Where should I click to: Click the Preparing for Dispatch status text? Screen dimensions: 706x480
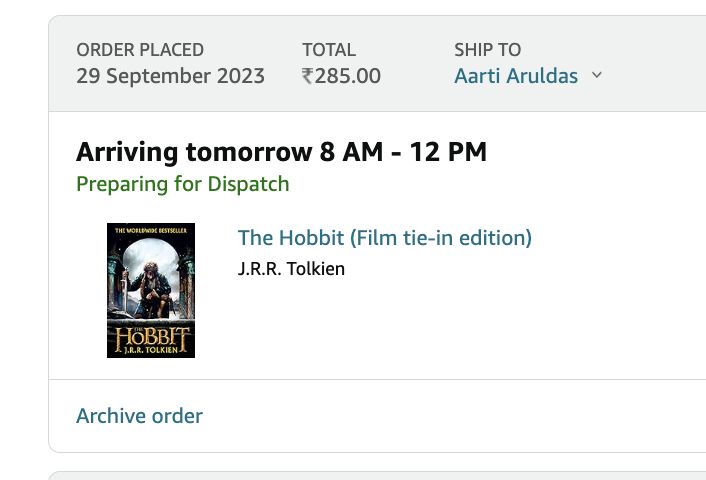pyautogui.click(x=183, y=184)
